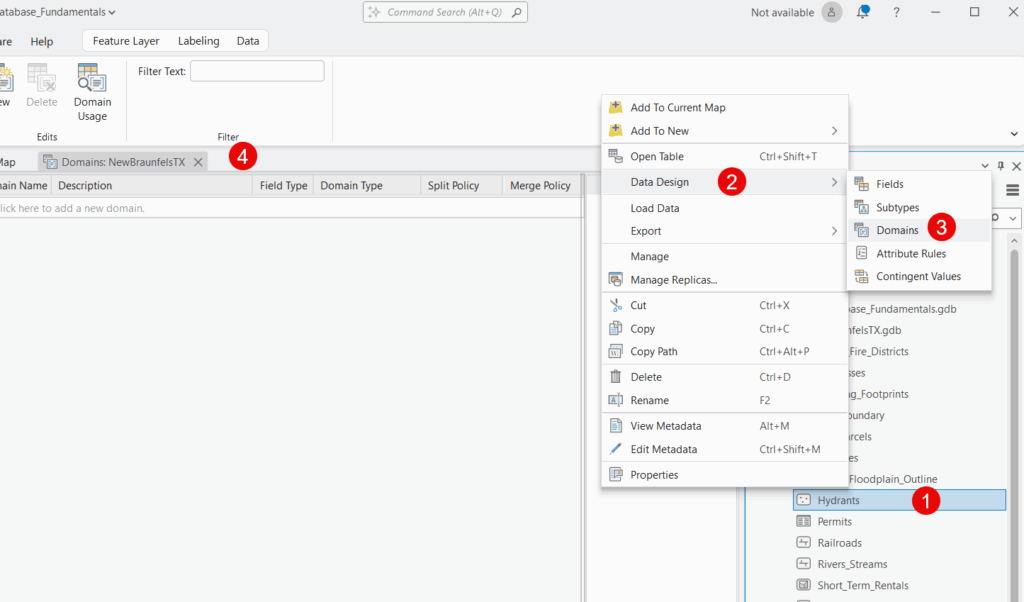This screenshot has height=602, width=1024.
Task: Open the help question mark icon
Action: [x=897, y=12]
